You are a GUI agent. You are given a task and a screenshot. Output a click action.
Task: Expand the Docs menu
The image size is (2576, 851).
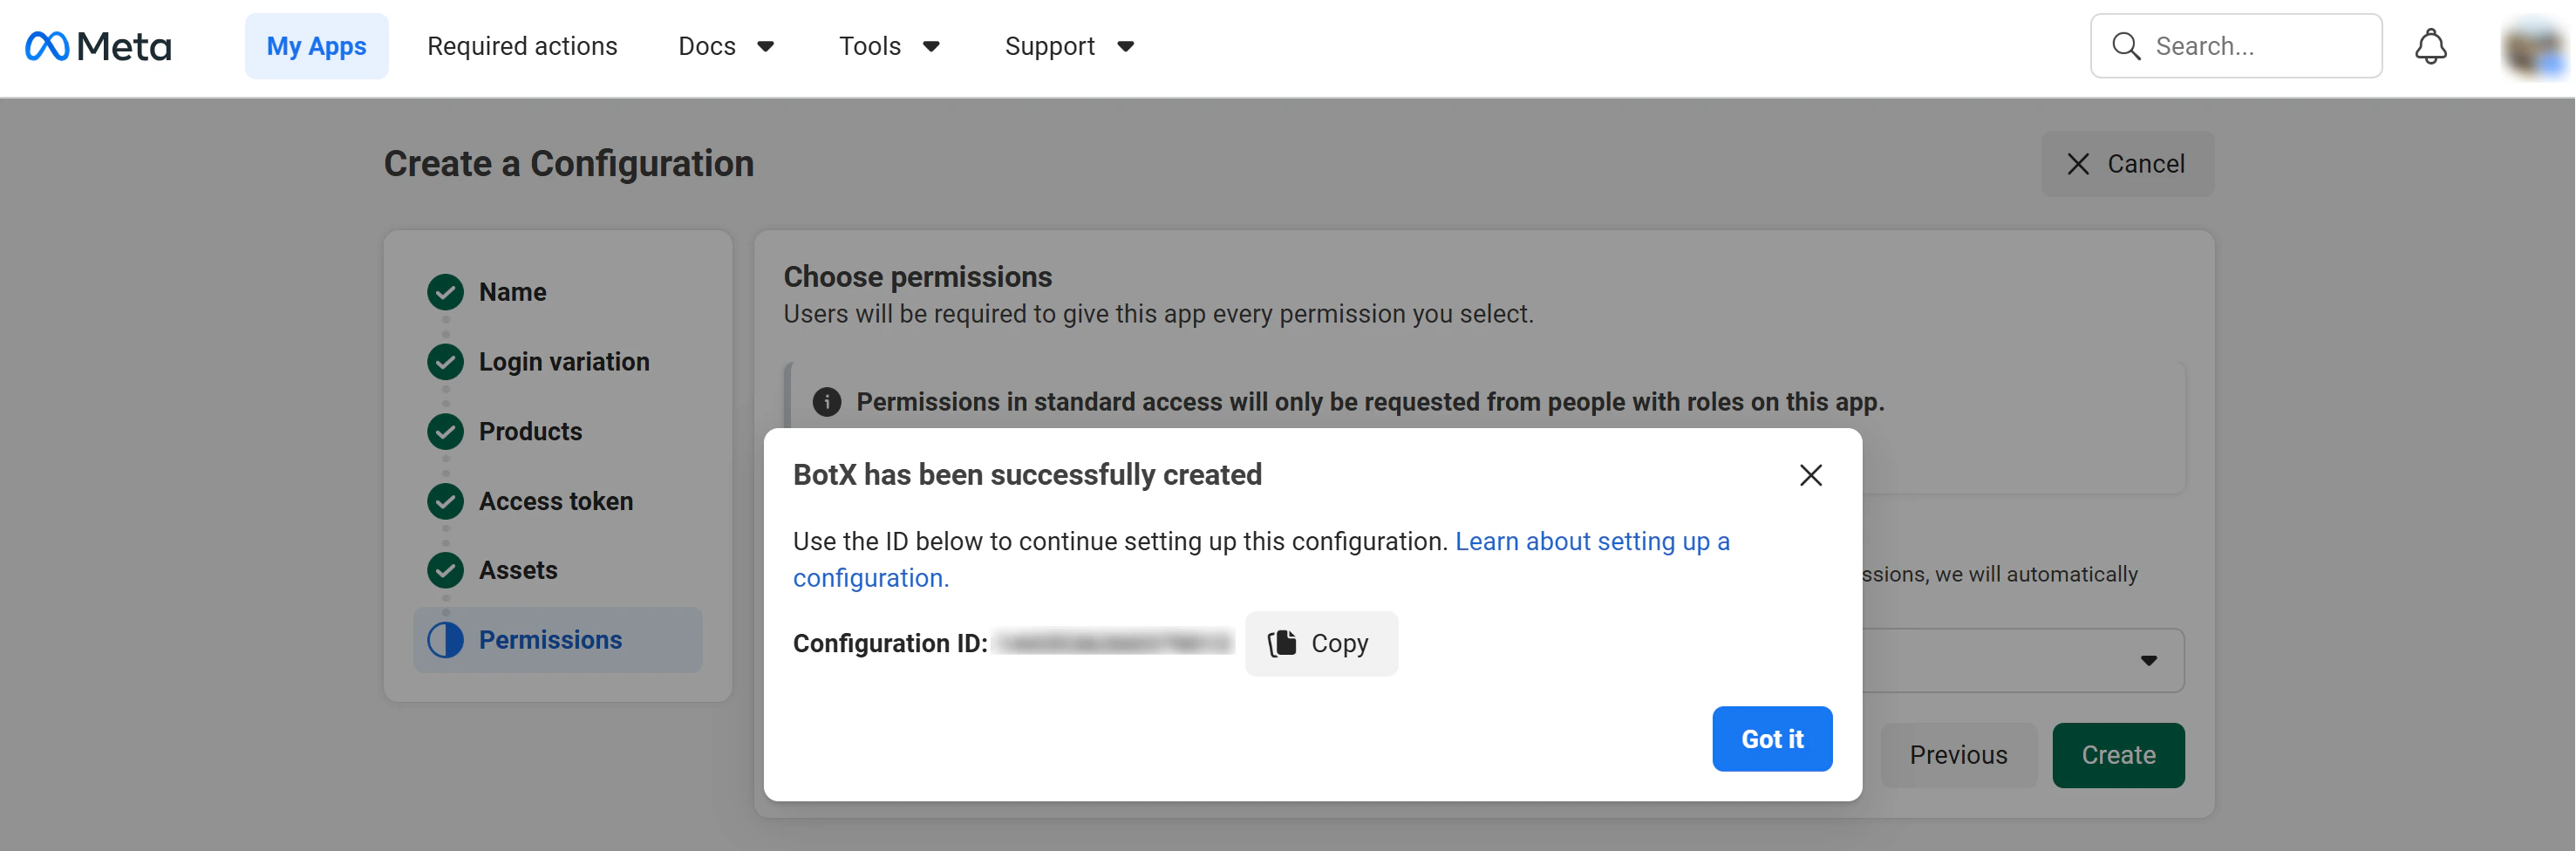(727, 46)
